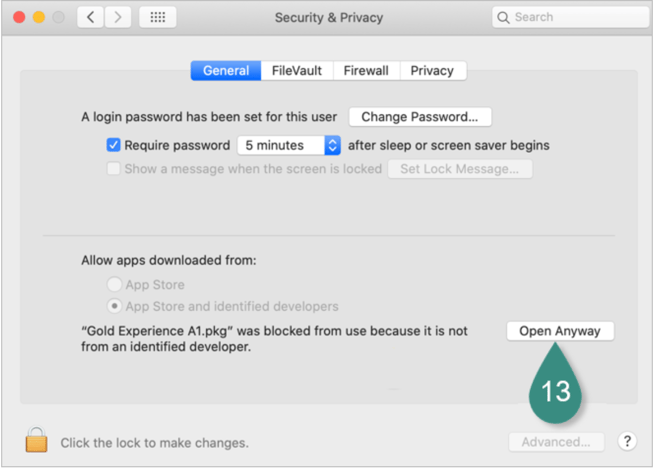Click the red close window button
This screenshot has width=654, height=469.
point(19,17)
